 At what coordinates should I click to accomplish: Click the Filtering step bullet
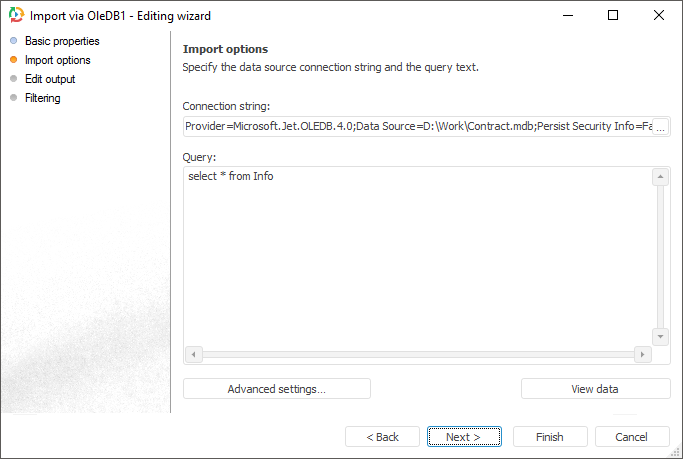tap(13, 98)
